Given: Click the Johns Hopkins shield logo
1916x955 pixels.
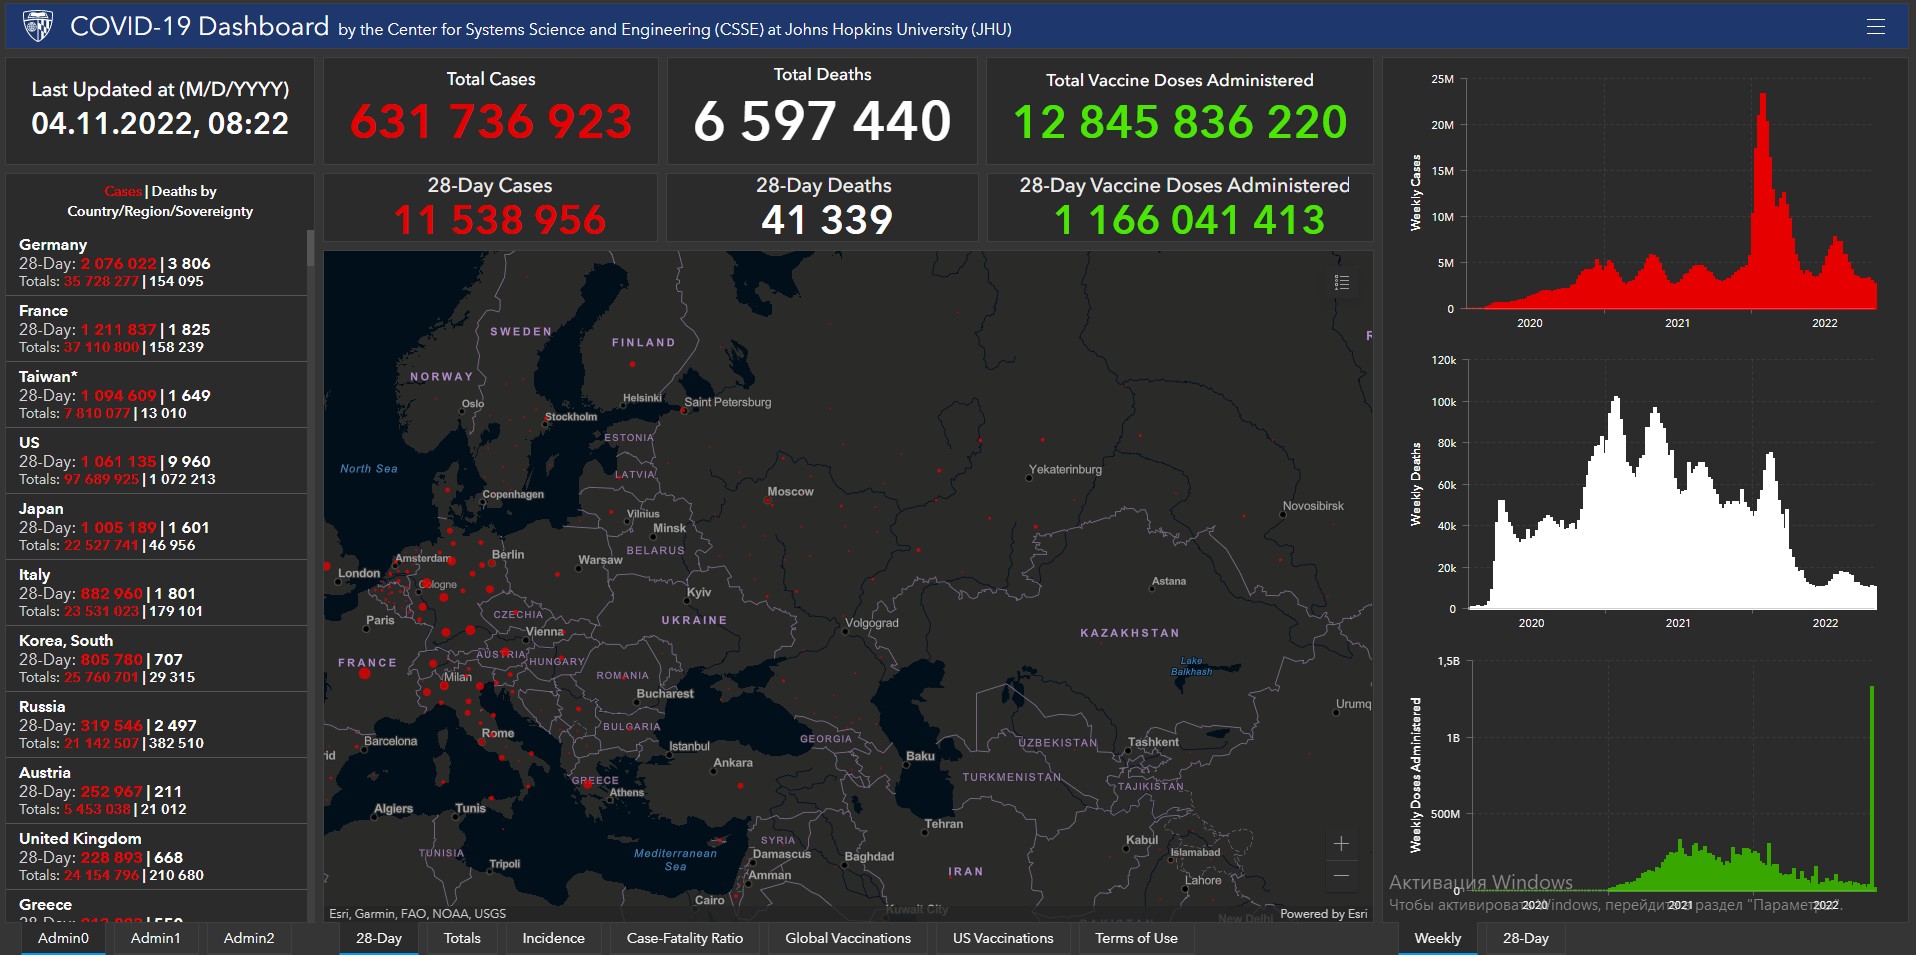Looking at the screenshot, I should tap(38, 26).
